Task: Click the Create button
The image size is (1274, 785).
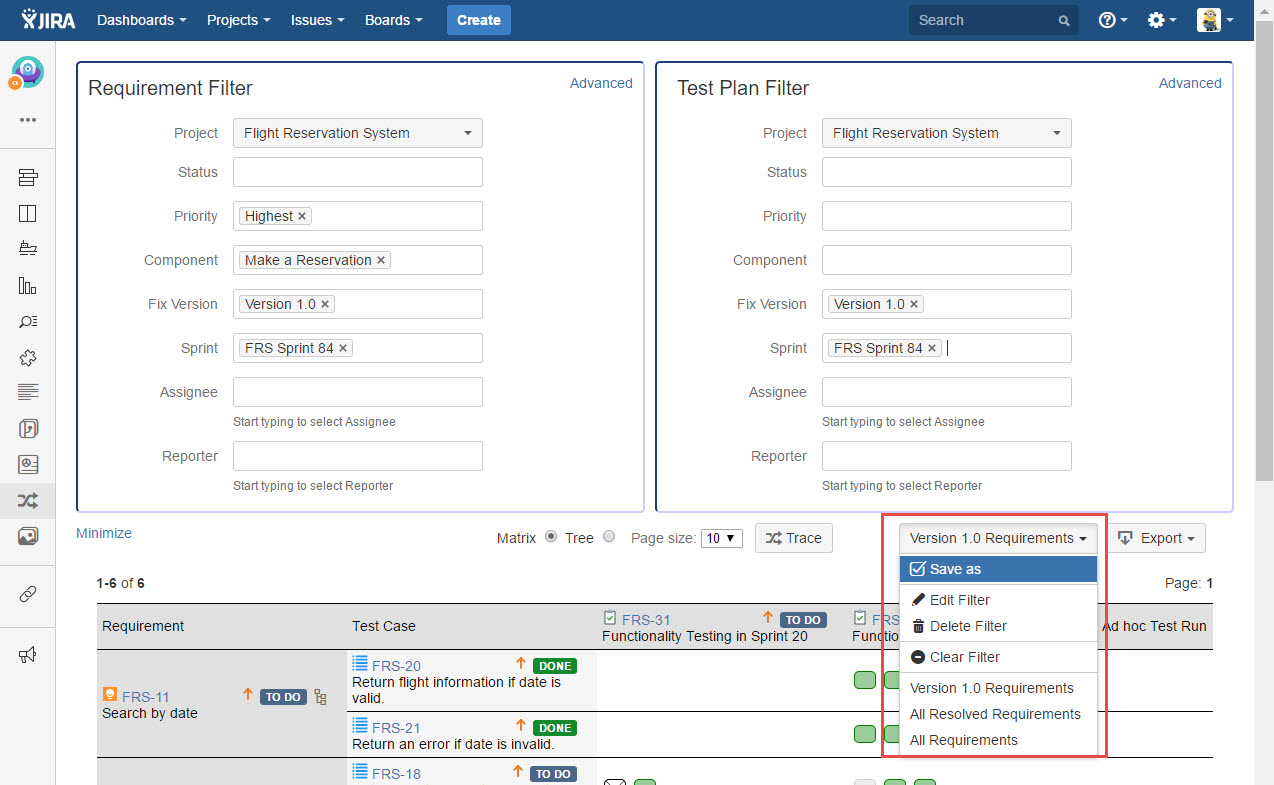Action: 479,20
